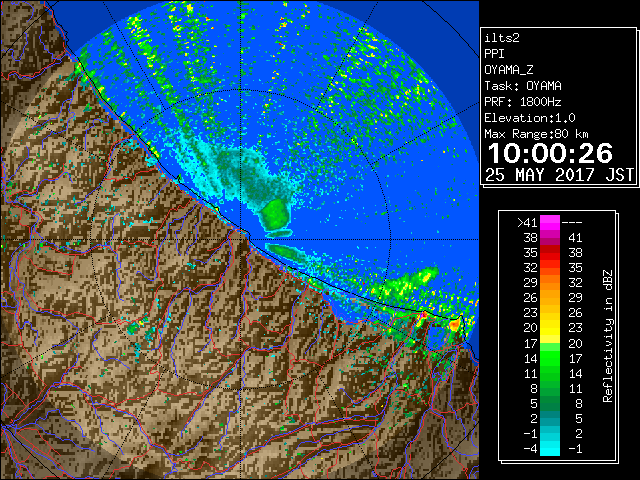Screen dimensions: 640x480
Task: Click the red 35–38 dBZ legend swatch
Action: (x=549, y=253)
